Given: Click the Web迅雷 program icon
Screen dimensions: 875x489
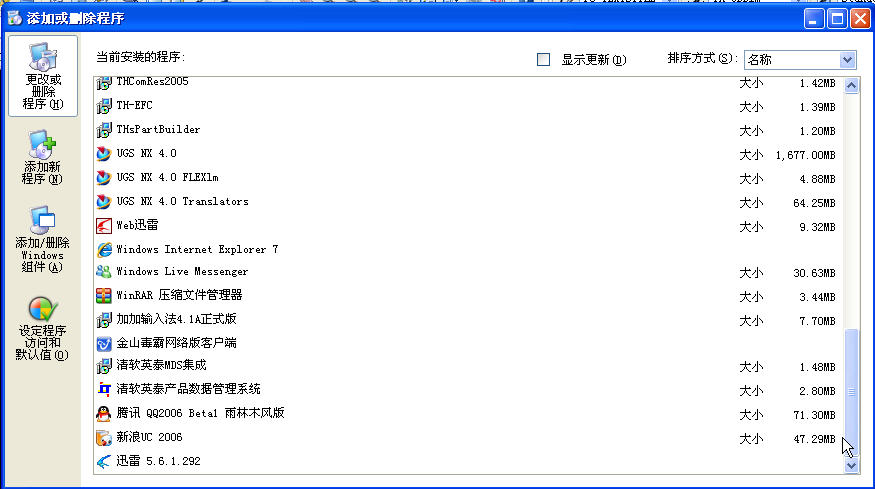Looking at the screenshot, I should tap(104, 226).
